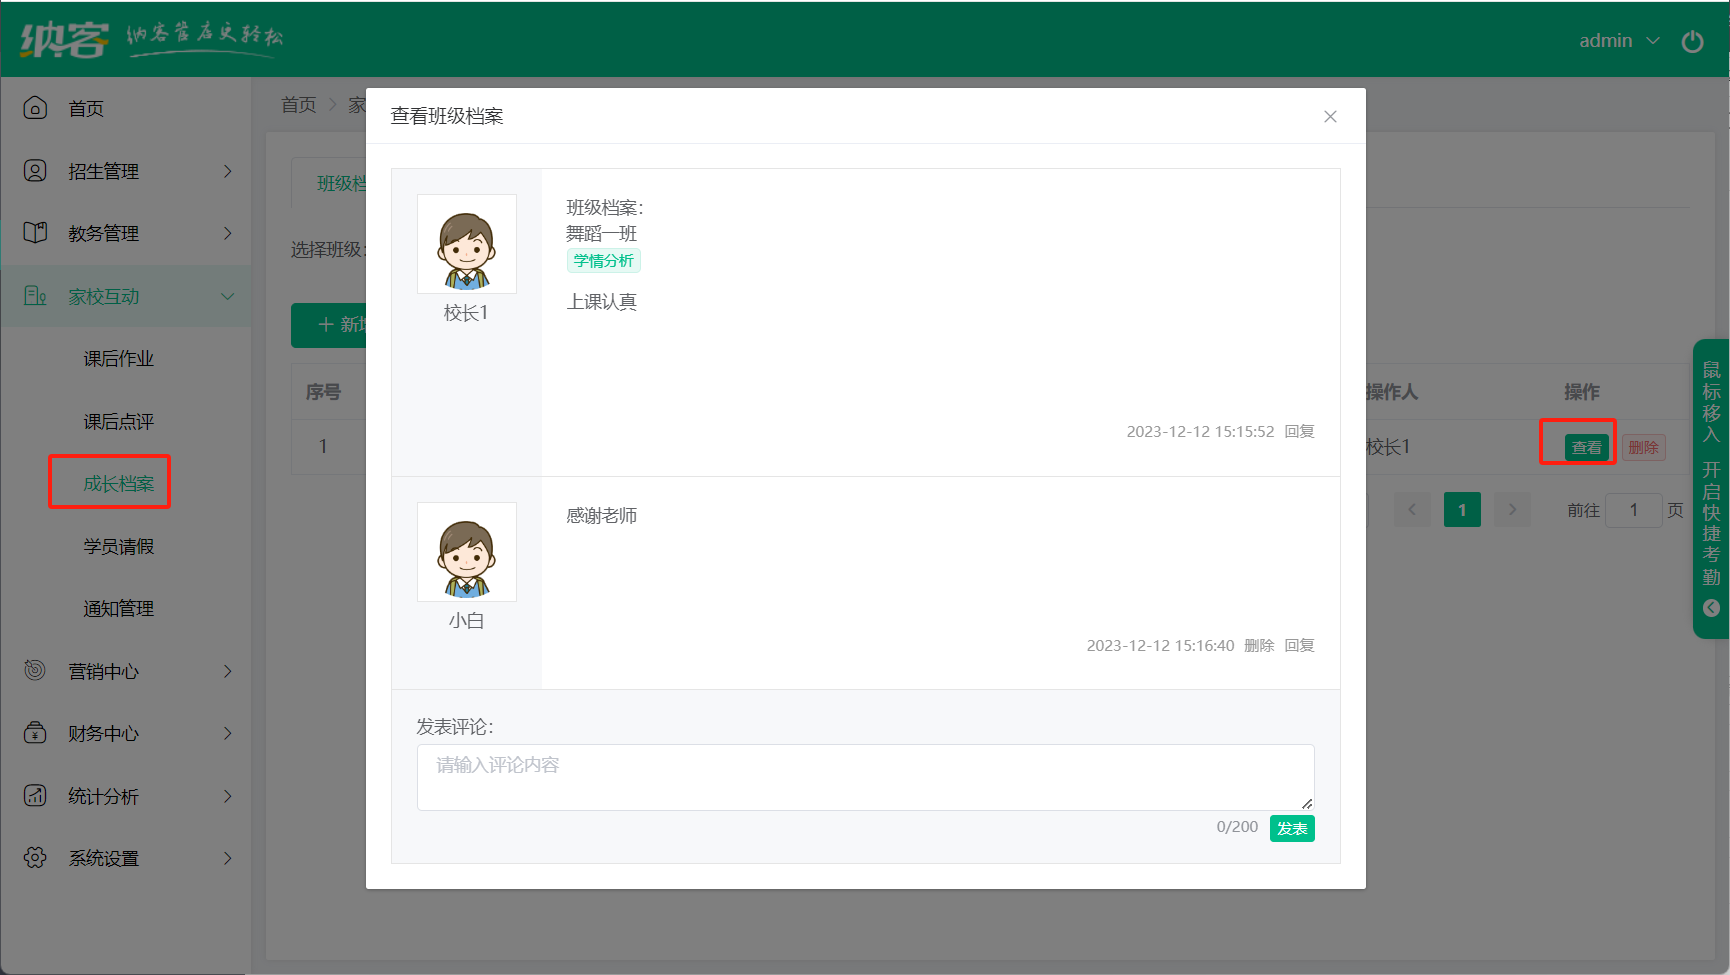Collapse the quick attendance side panel arrow
Screen dimensions: 1730x975
pyautogui.click(x=1711, y=608)
